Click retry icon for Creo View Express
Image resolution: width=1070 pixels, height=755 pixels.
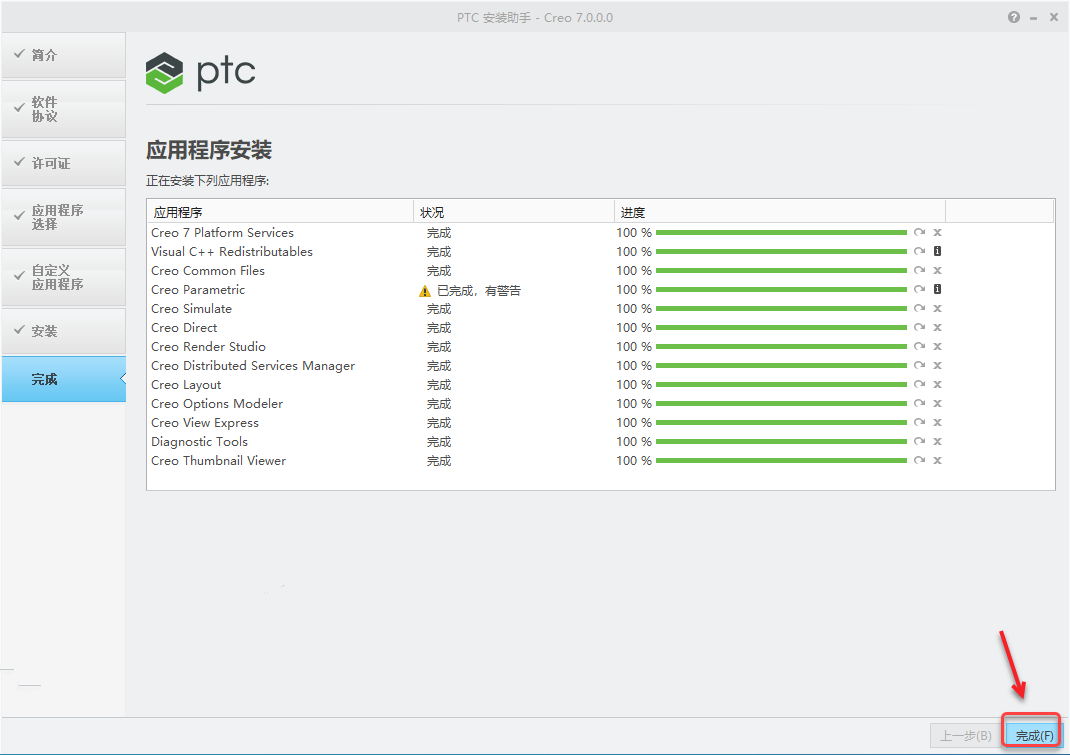pyautogui.click(x=920, y=423)
